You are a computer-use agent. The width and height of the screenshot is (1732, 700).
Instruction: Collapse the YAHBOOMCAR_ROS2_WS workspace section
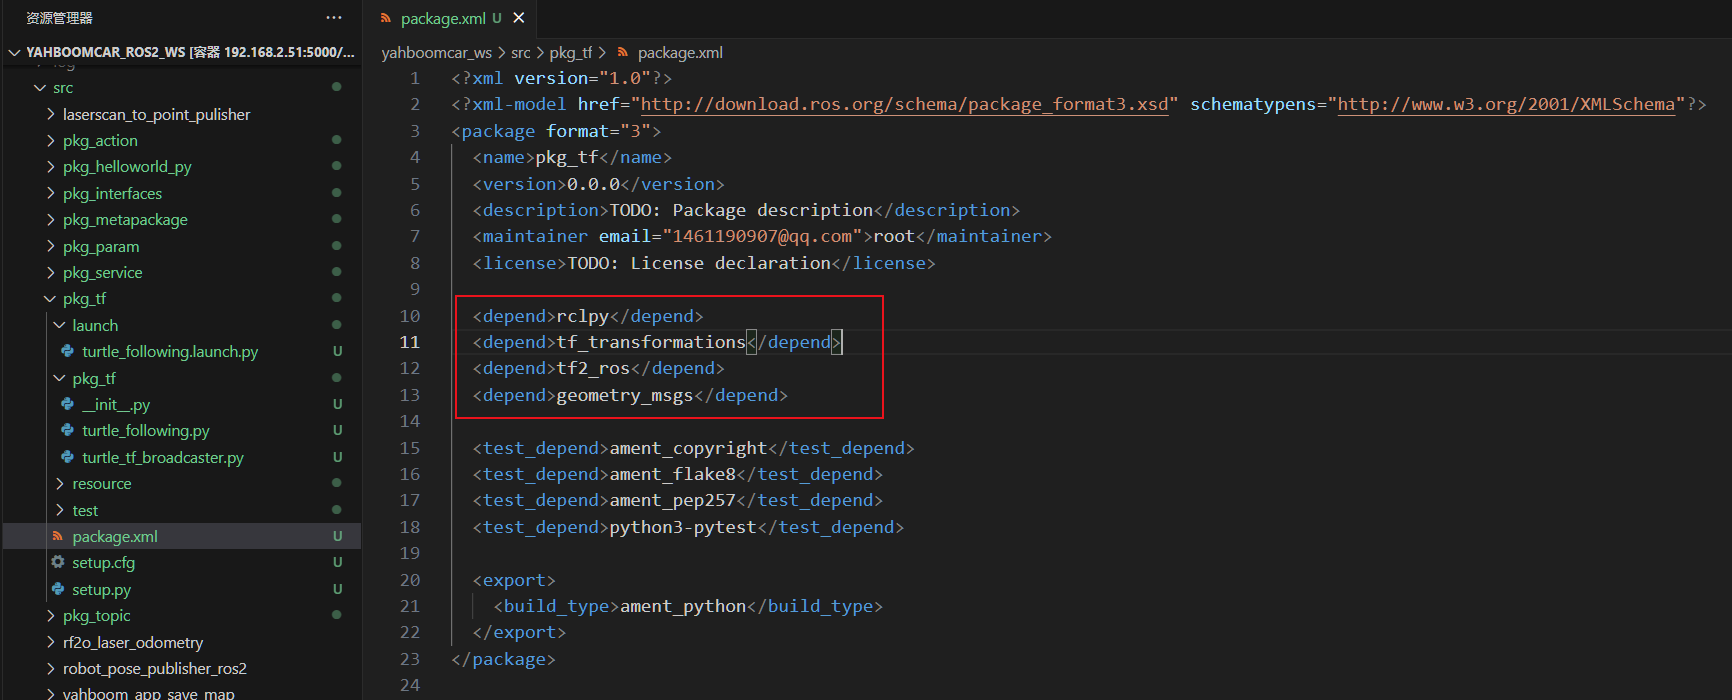coord(14,52)
